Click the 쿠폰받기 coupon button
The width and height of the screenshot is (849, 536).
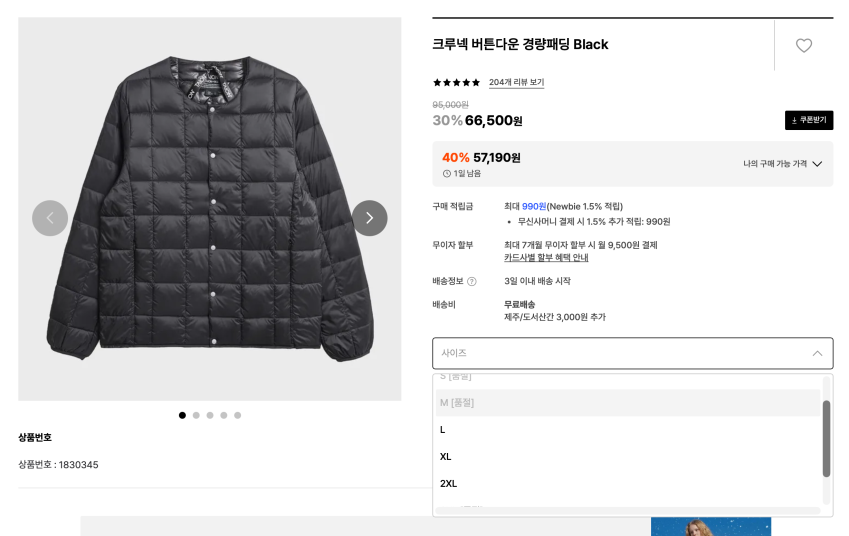click(809, 120)
